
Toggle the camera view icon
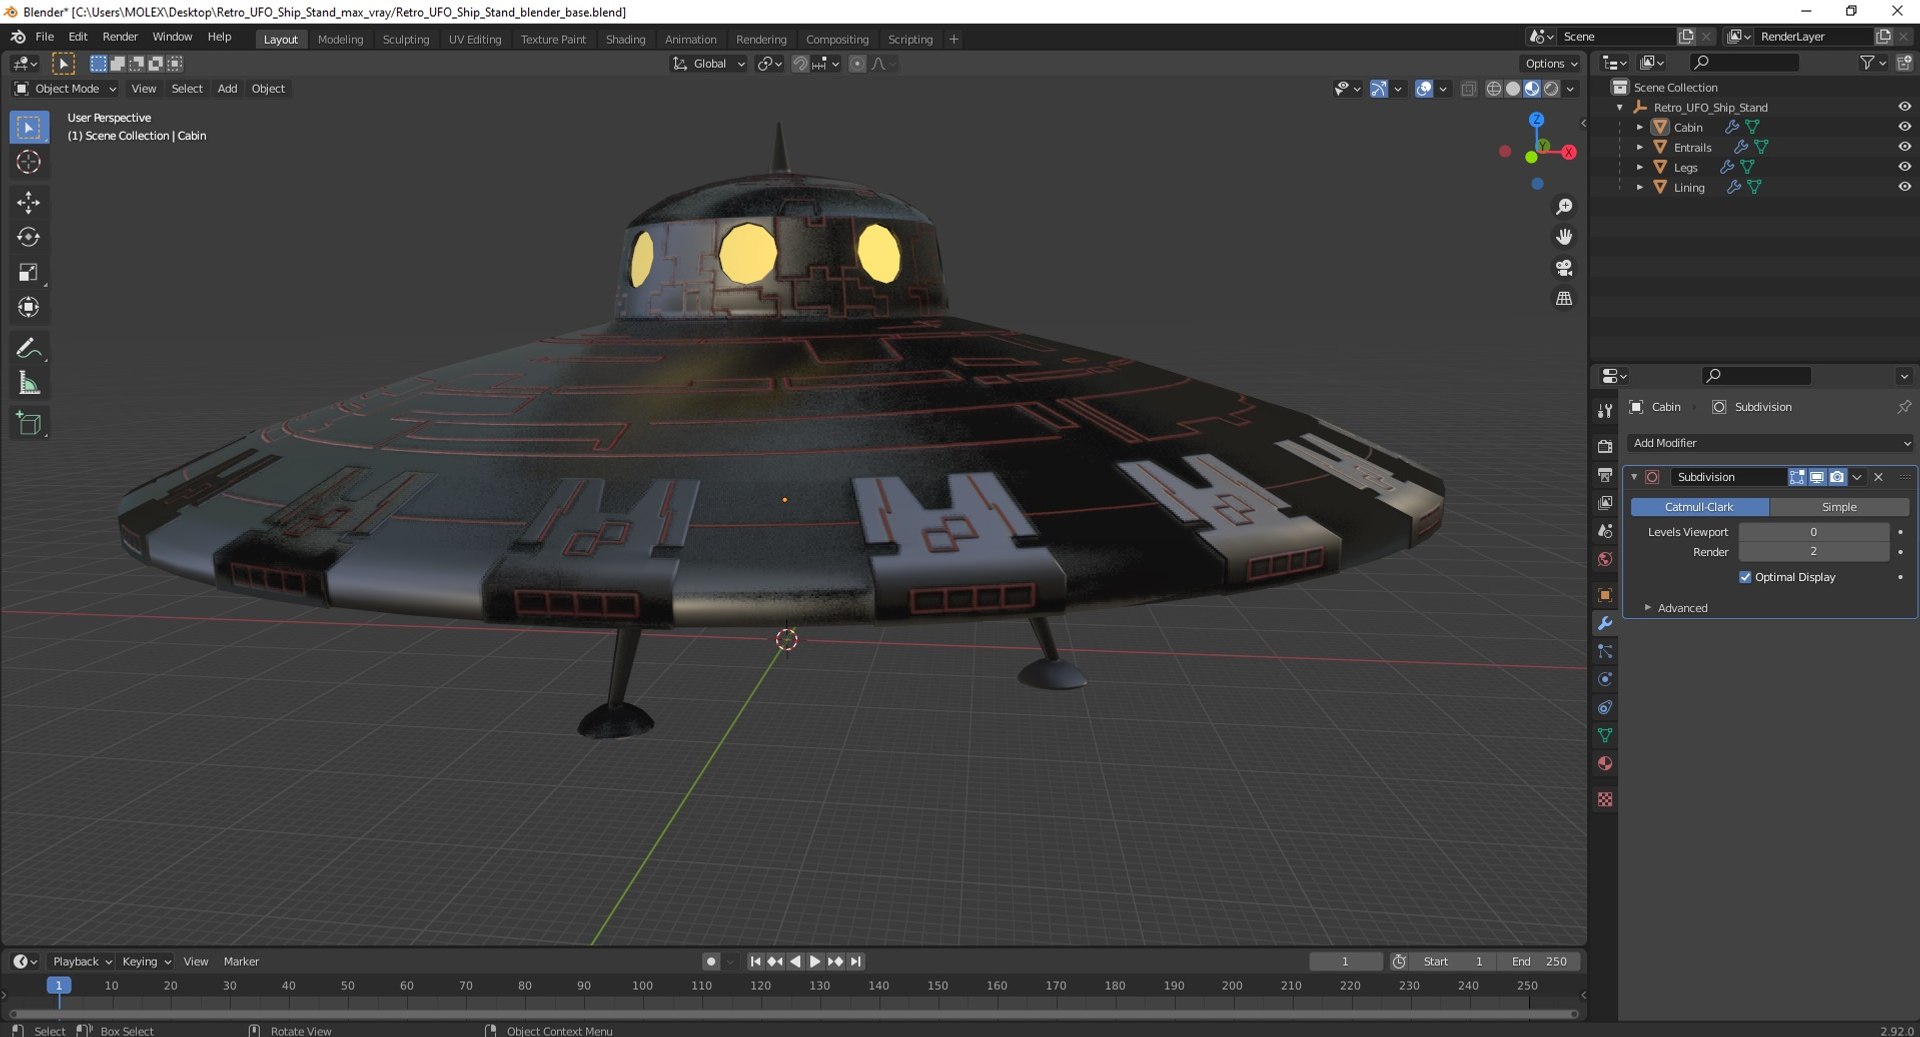(1564, 268)
